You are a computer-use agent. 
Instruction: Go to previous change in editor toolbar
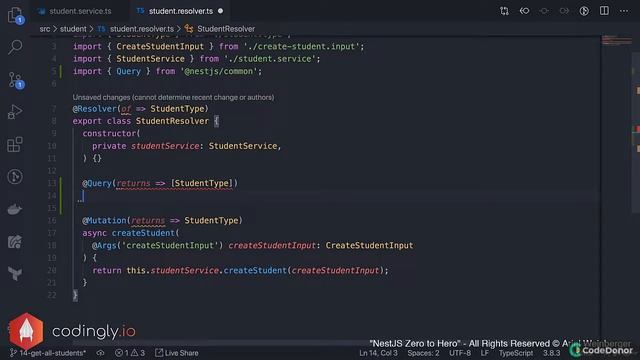click(524, 11)
